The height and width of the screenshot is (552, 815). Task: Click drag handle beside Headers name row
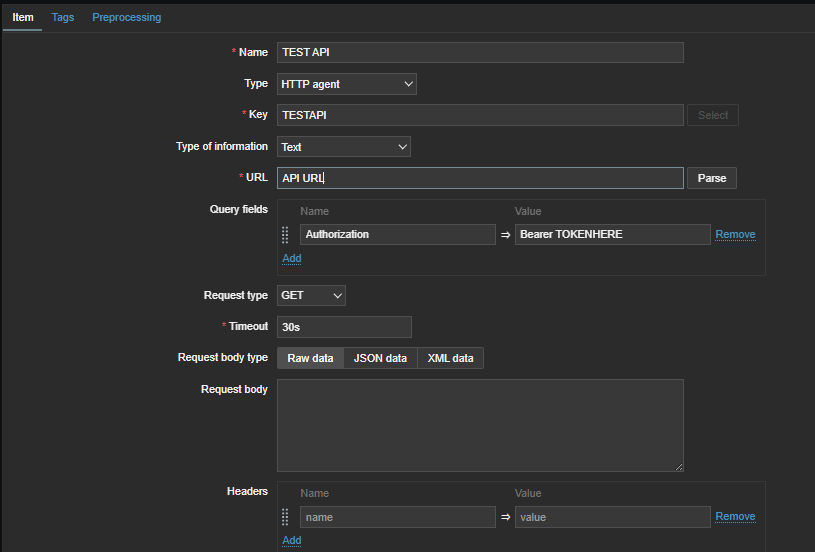click(x=285, y=517)
